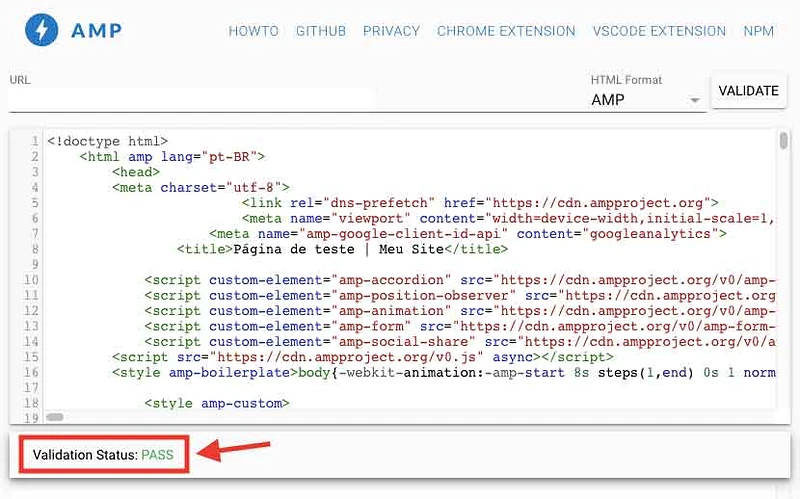Click line number 17 in the gutter
Viewport: 800px width, 499px height.
31,388
